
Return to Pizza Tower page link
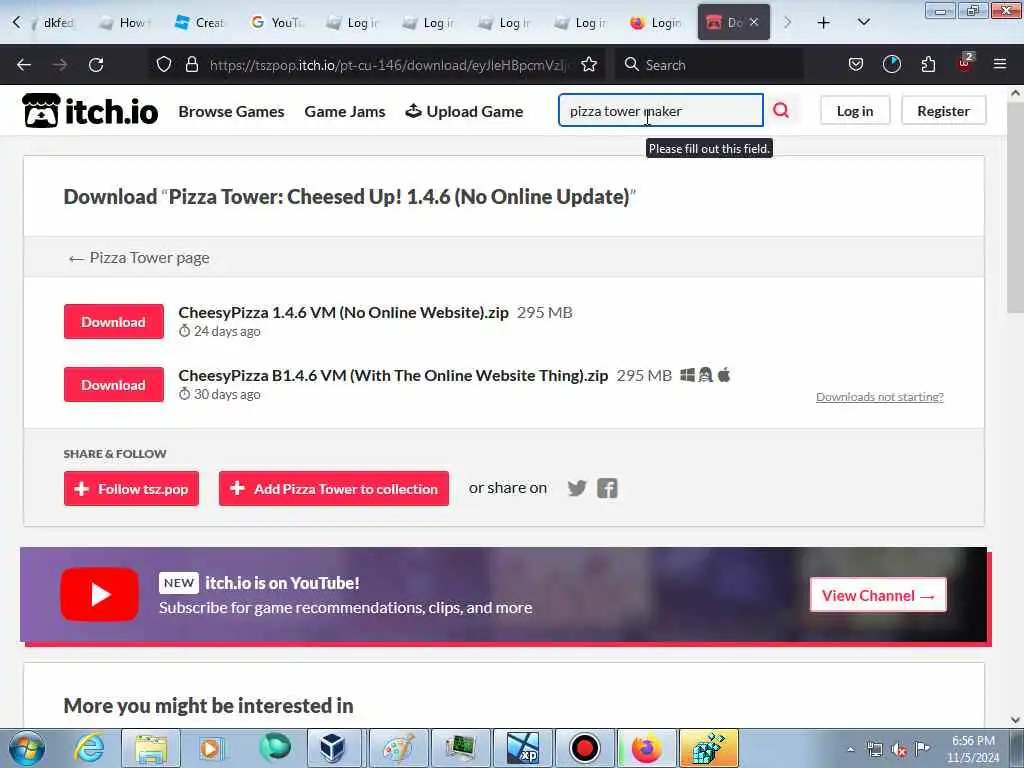click(x=139, y=258)
